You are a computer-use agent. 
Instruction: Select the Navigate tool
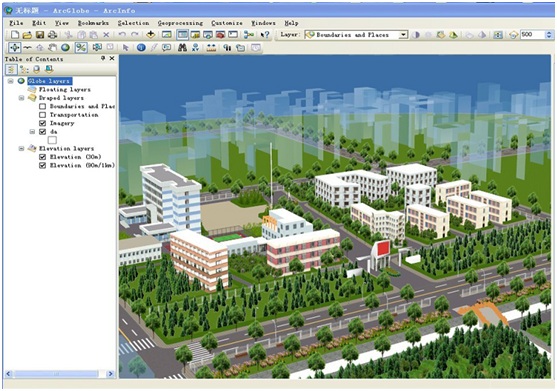[14, 48]
